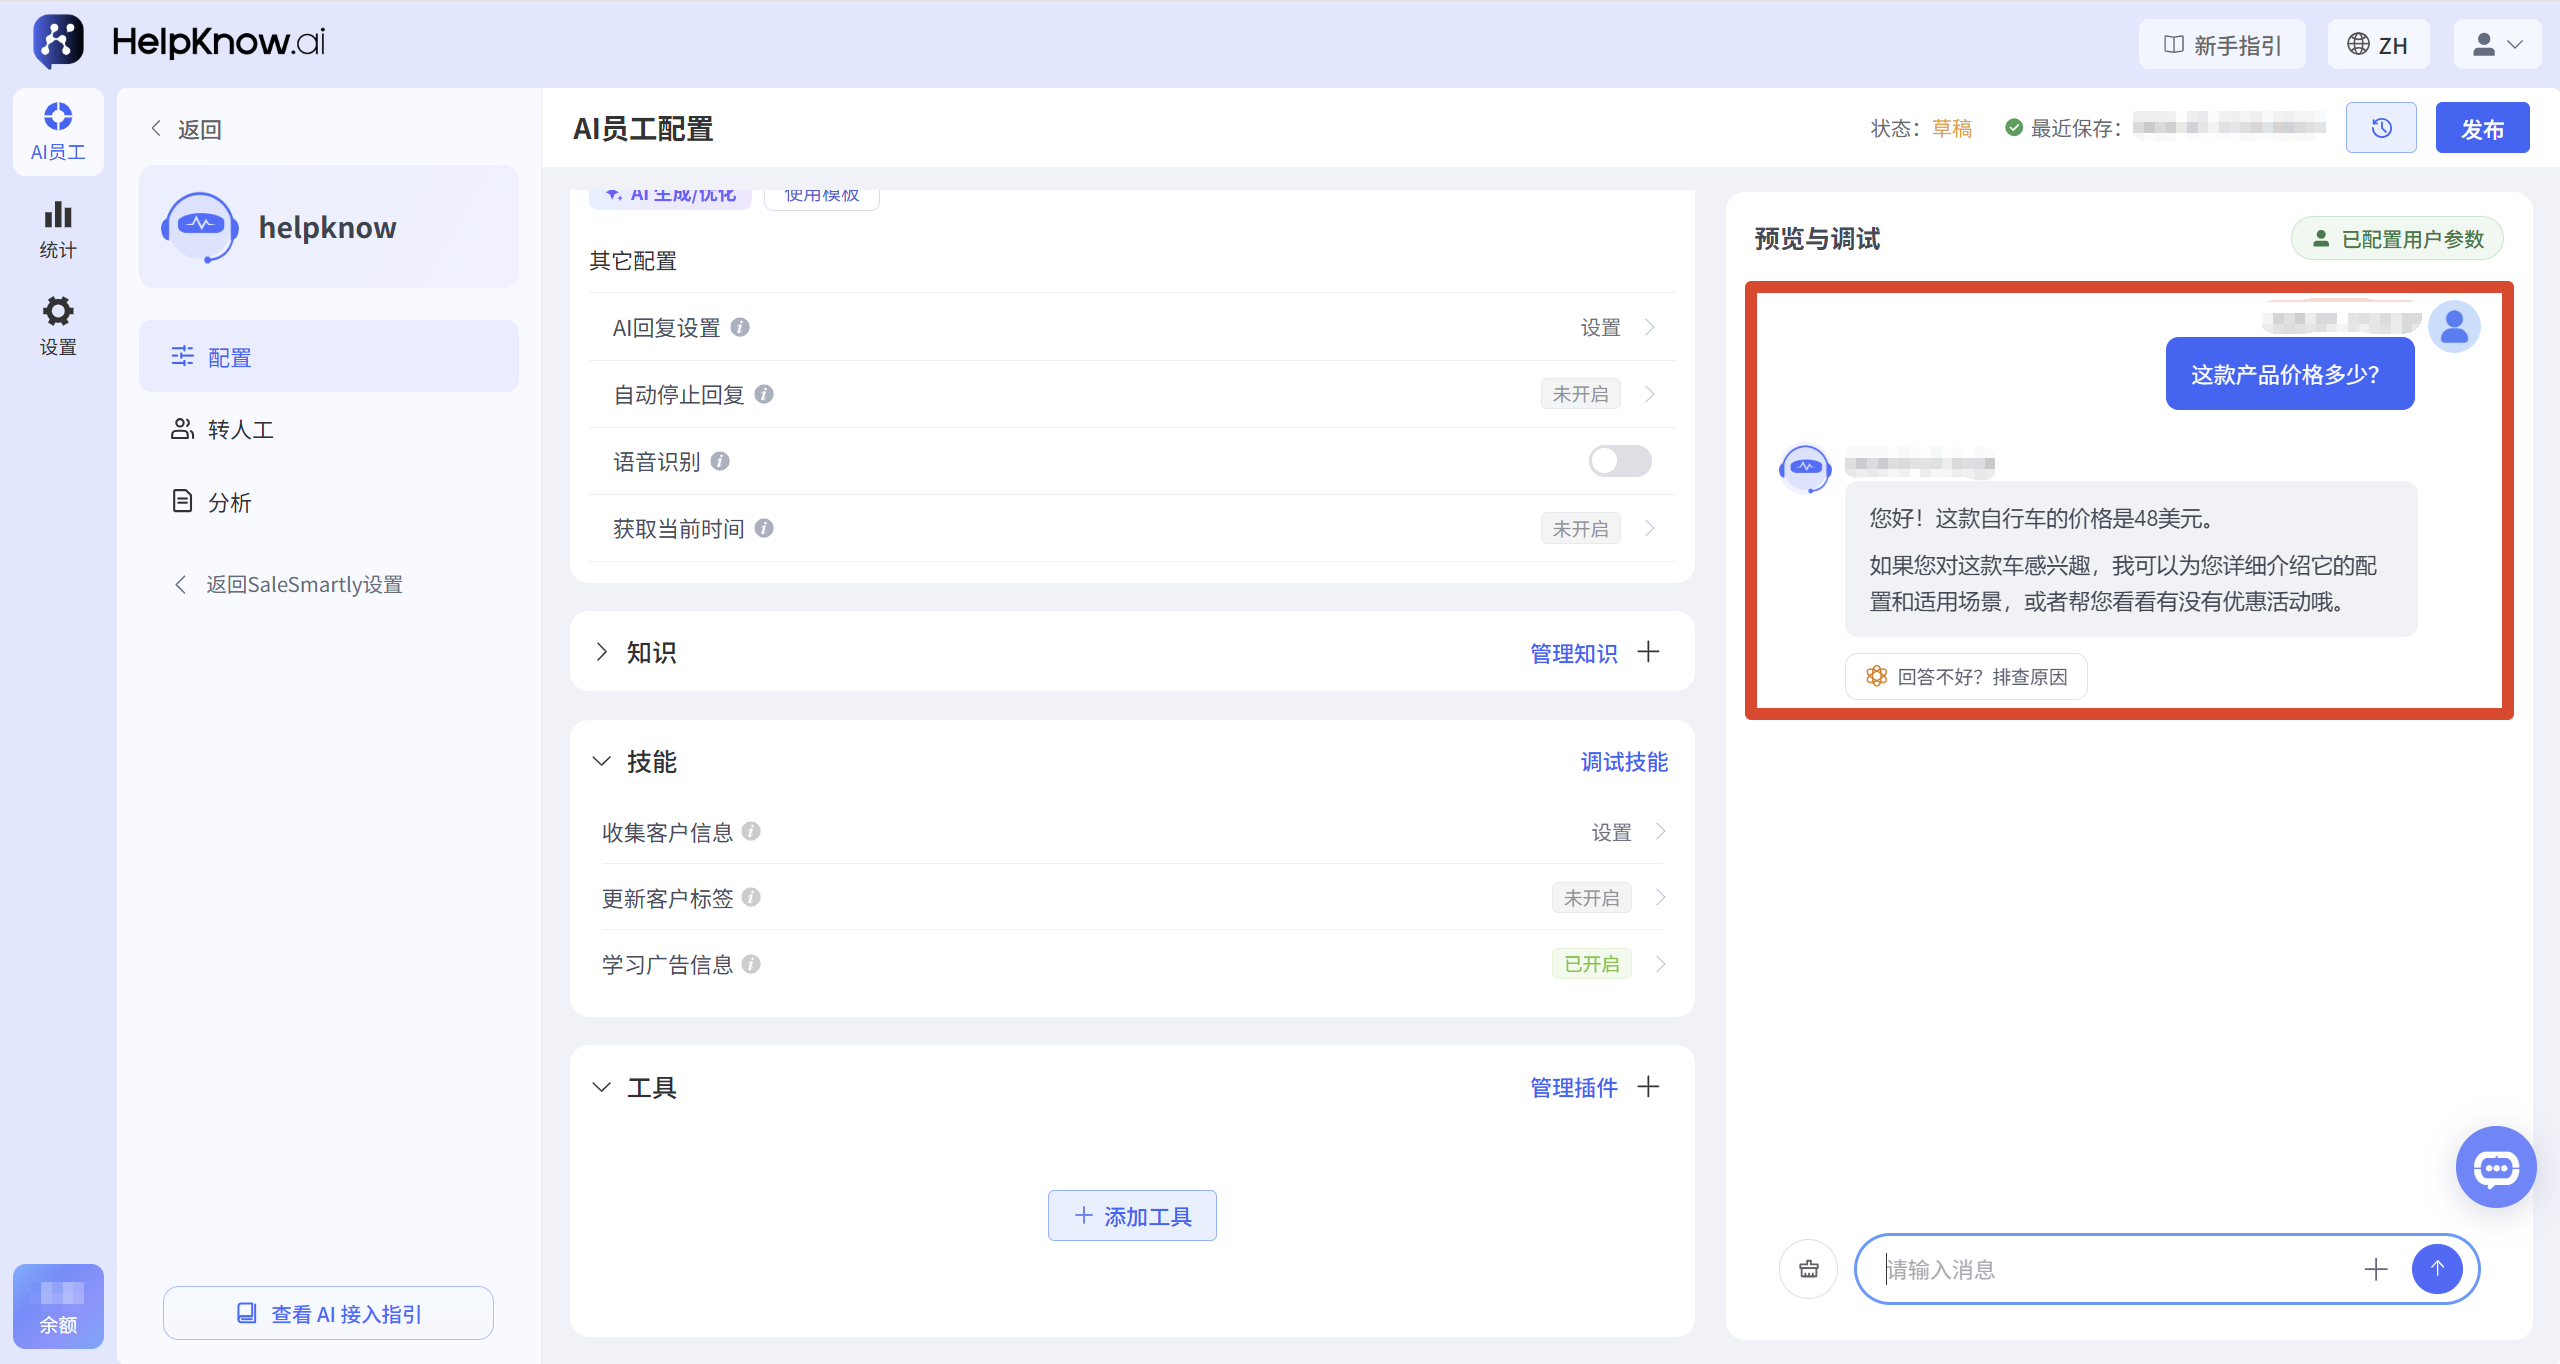Click the version history clock icon
The image size is (2560, 1364).
[x=2381, y=128]
